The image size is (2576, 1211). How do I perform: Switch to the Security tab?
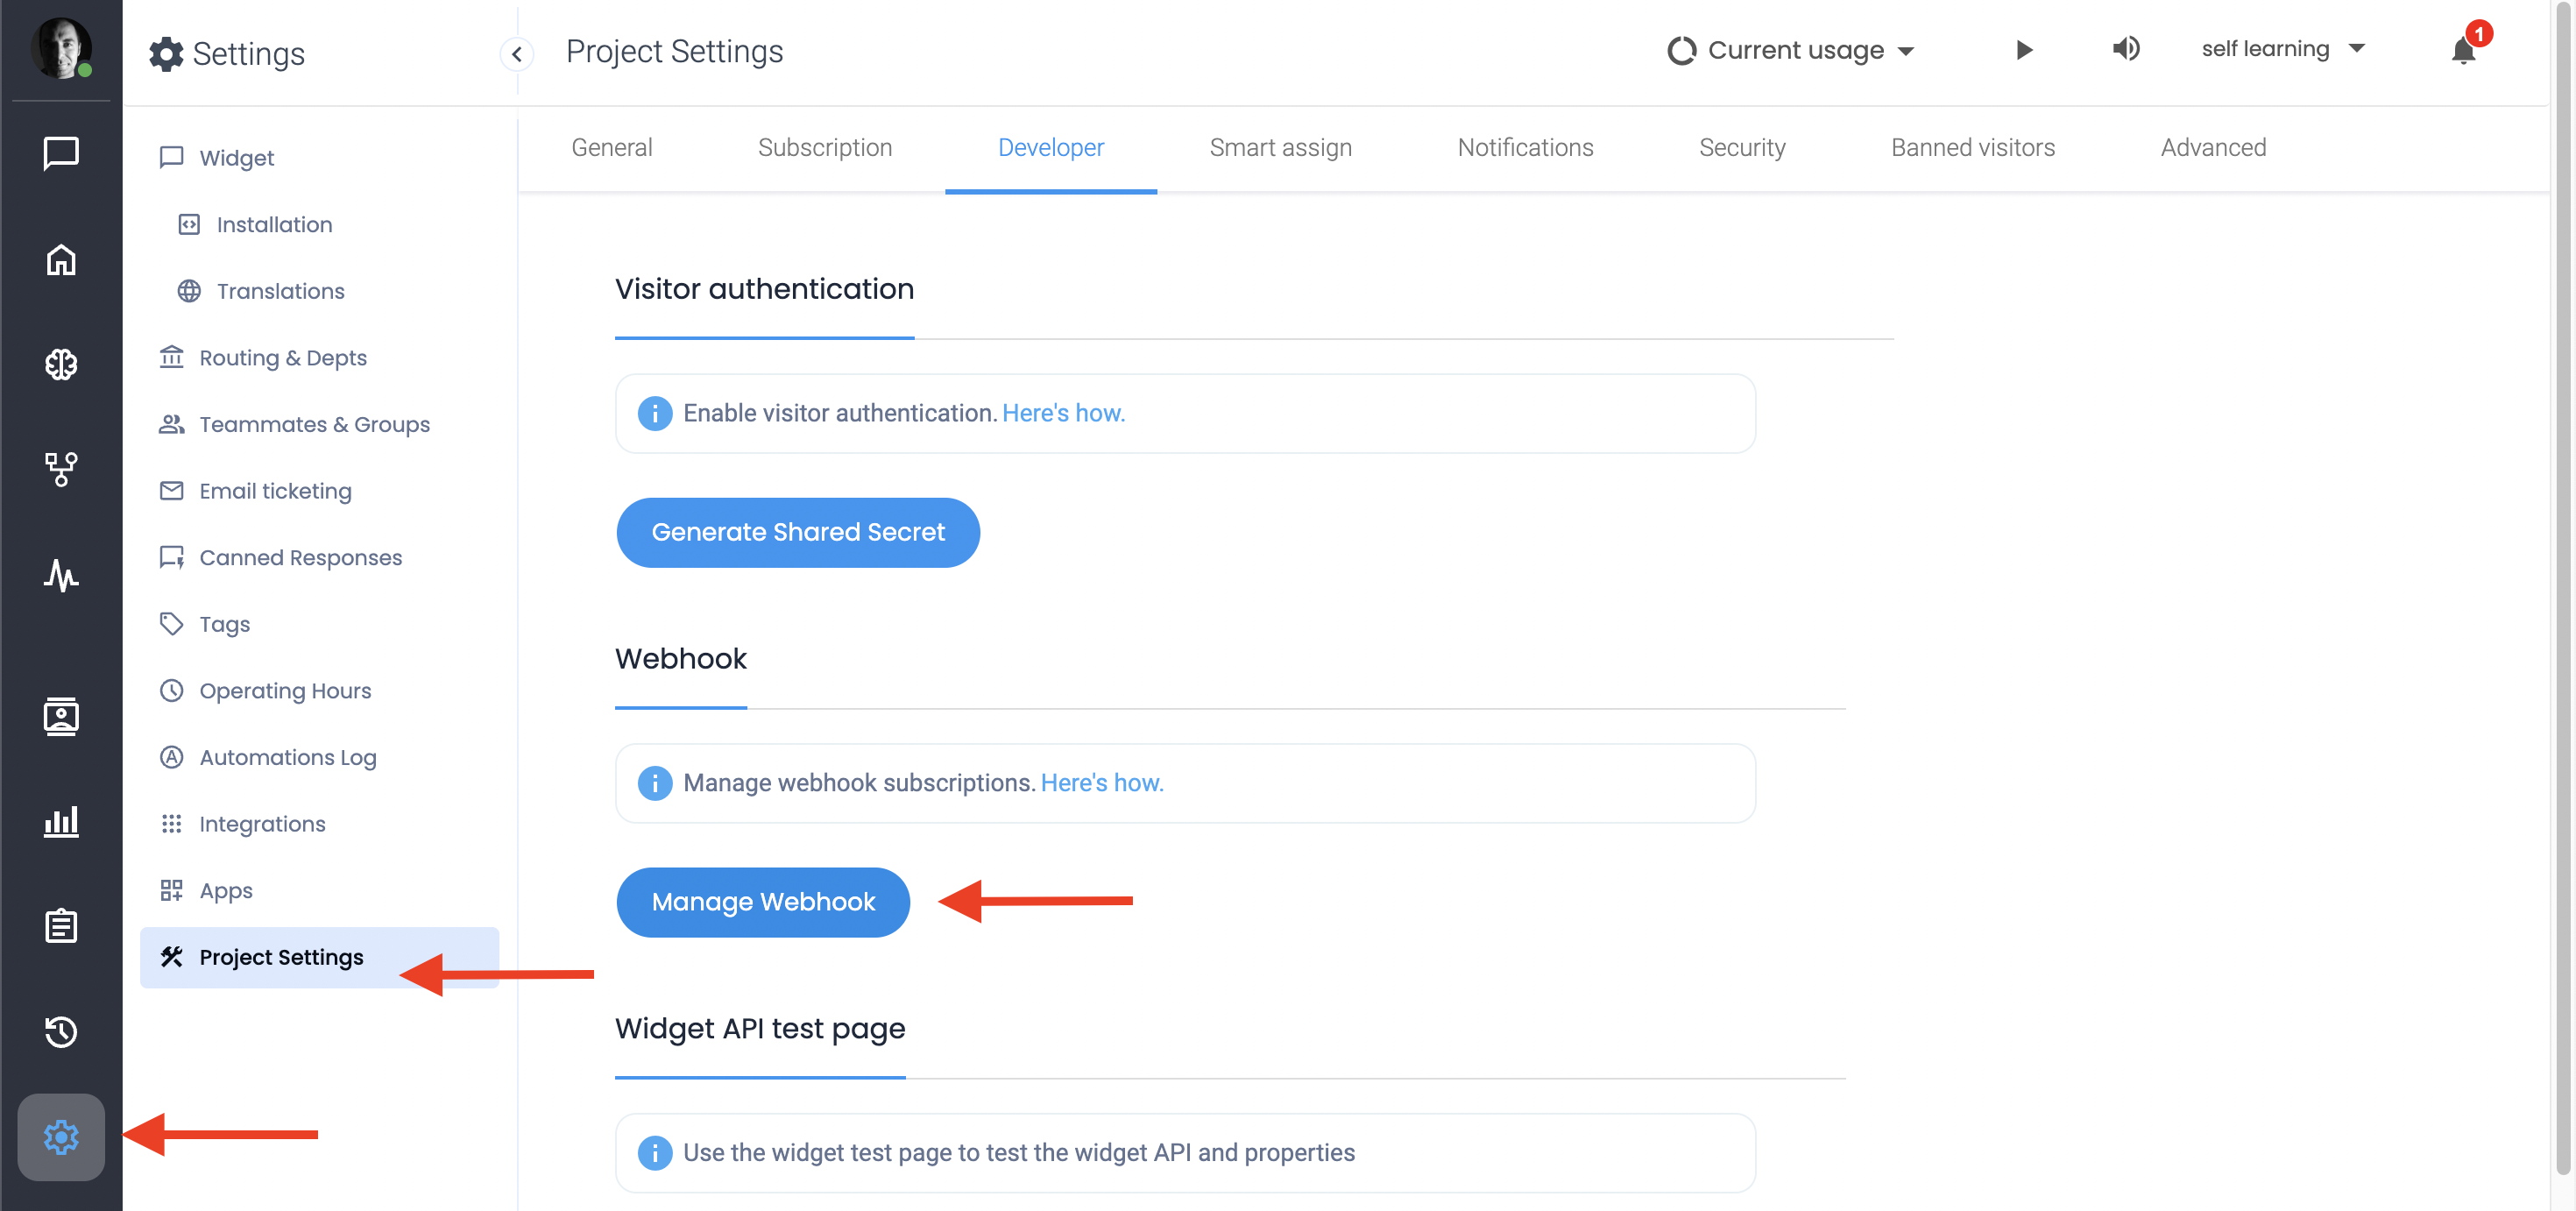point(1741,148)
